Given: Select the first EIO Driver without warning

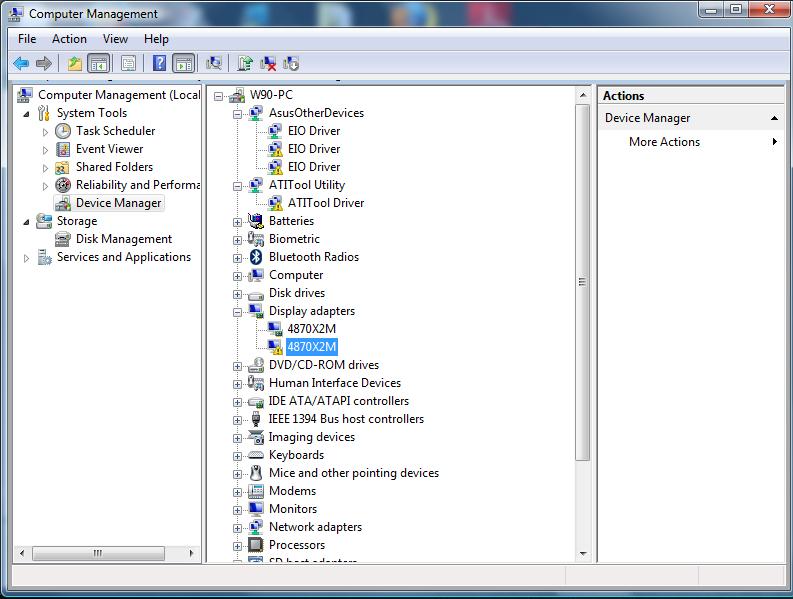Looking at the screenshot, I should pyautogui.click(x=314, y=131).
